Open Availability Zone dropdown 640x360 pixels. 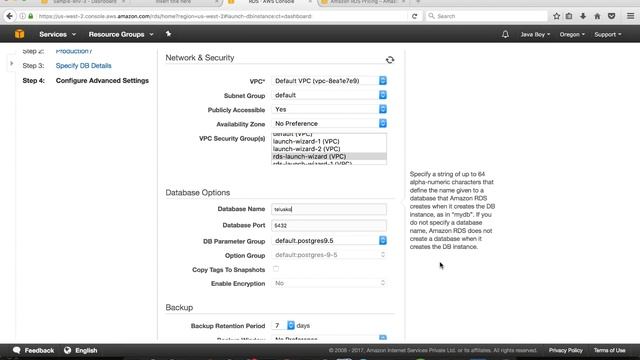(329, 123)
